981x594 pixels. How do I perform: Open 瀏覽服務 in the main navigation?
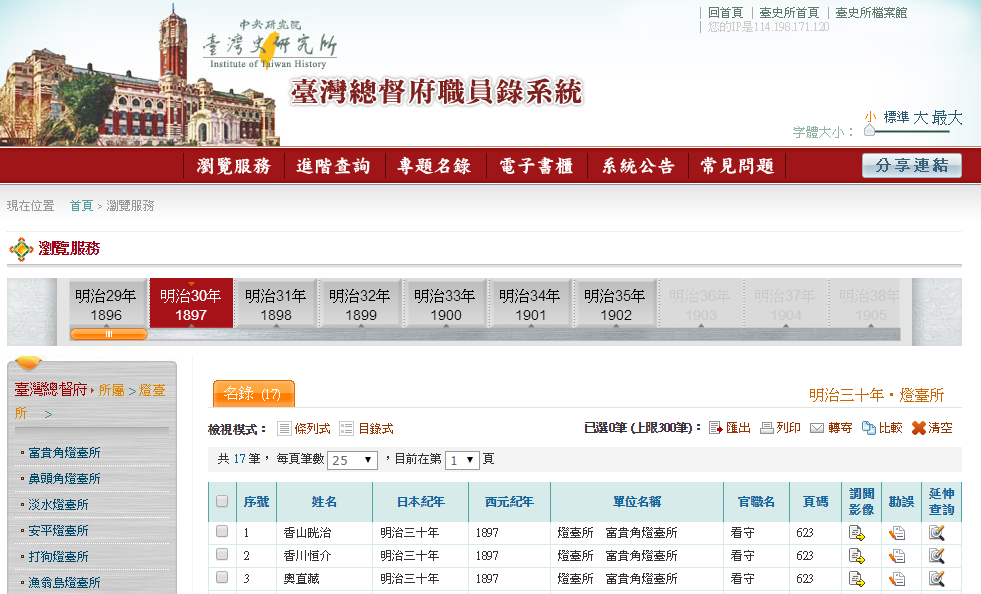[x=234, y=166]
